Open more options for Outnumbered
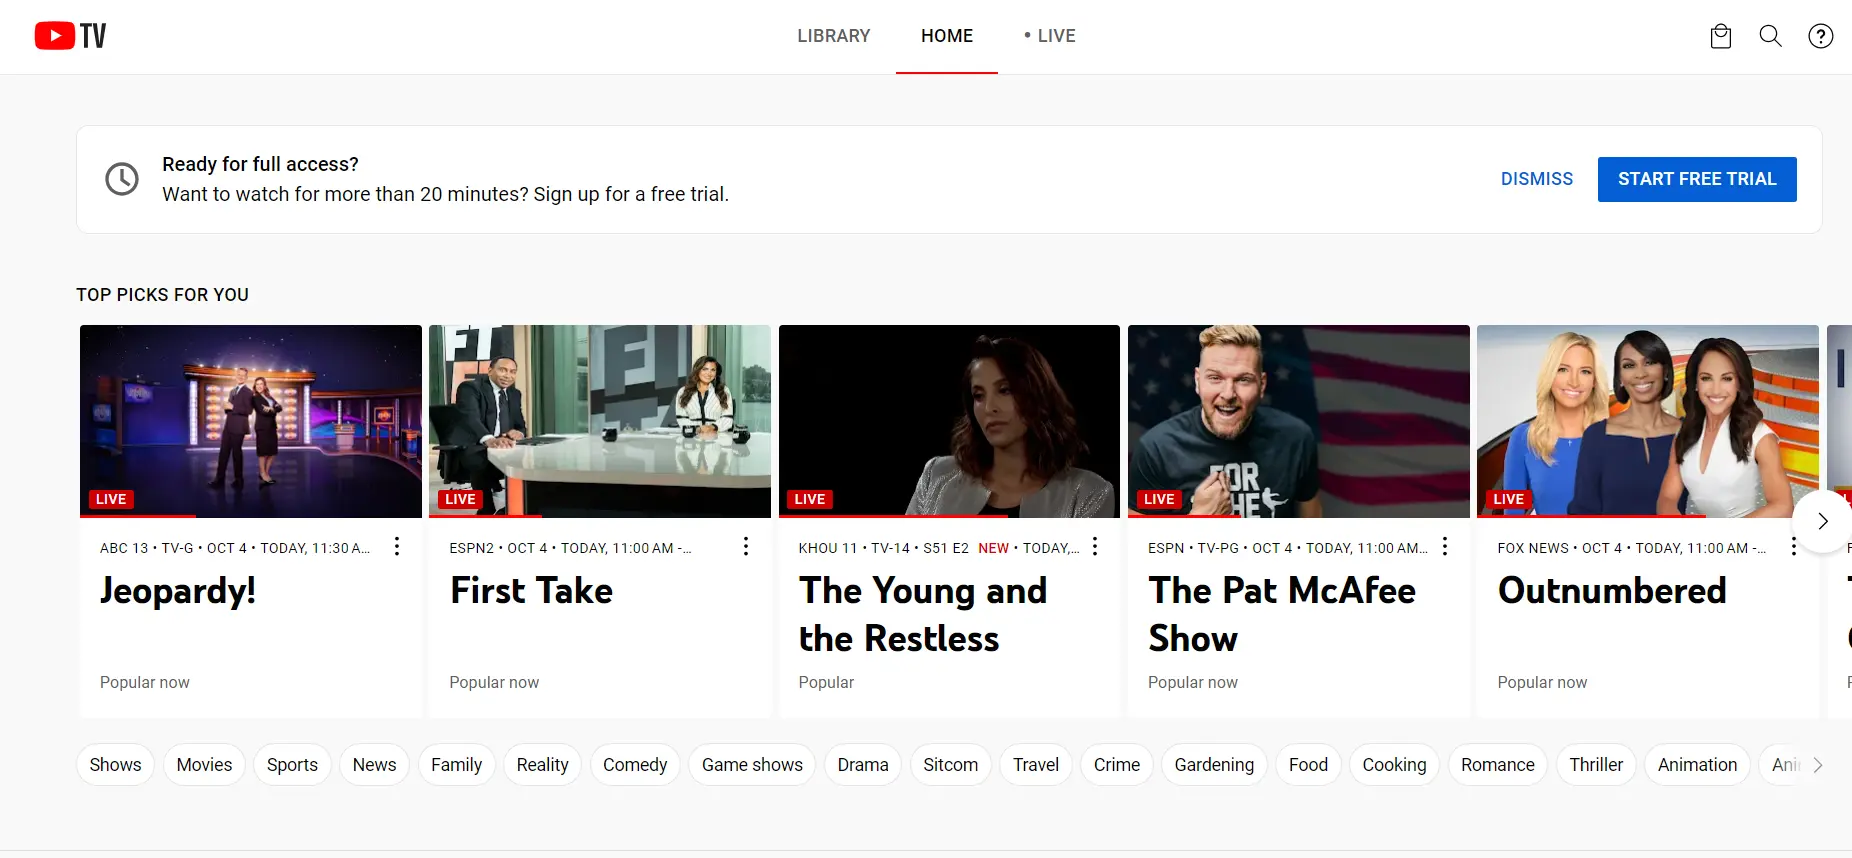The width and height of the screenshot is (1852, 858). coord(1794,546)
